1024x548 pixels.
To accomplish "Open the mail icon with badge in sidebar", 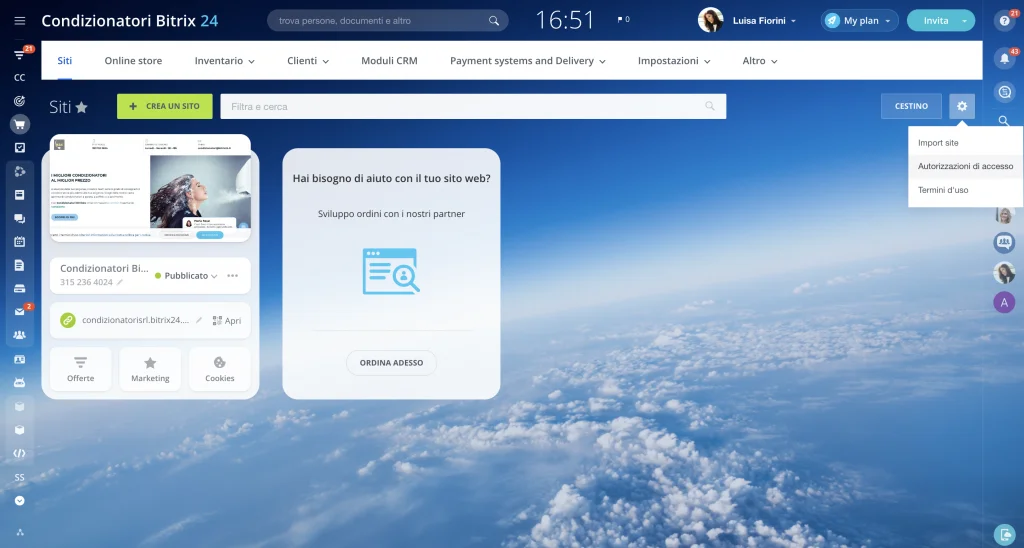I will 19,311.
